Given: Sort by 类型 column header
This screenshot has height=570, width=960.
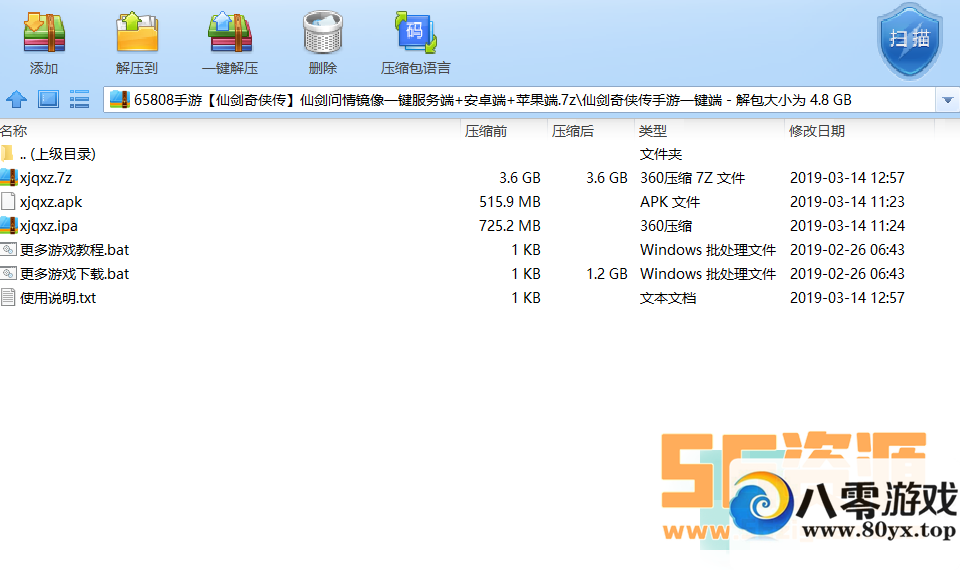Looking at the screenshot, I should (x=653, y=131).
